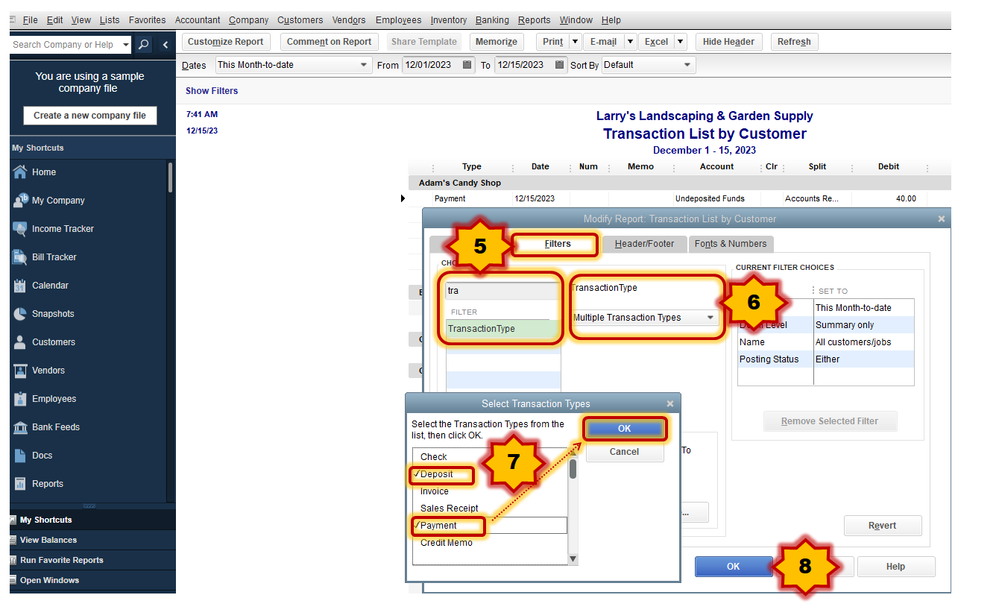Open My Company shortcut icon
This screenshot has height=604, width=999.
(20, 200)
